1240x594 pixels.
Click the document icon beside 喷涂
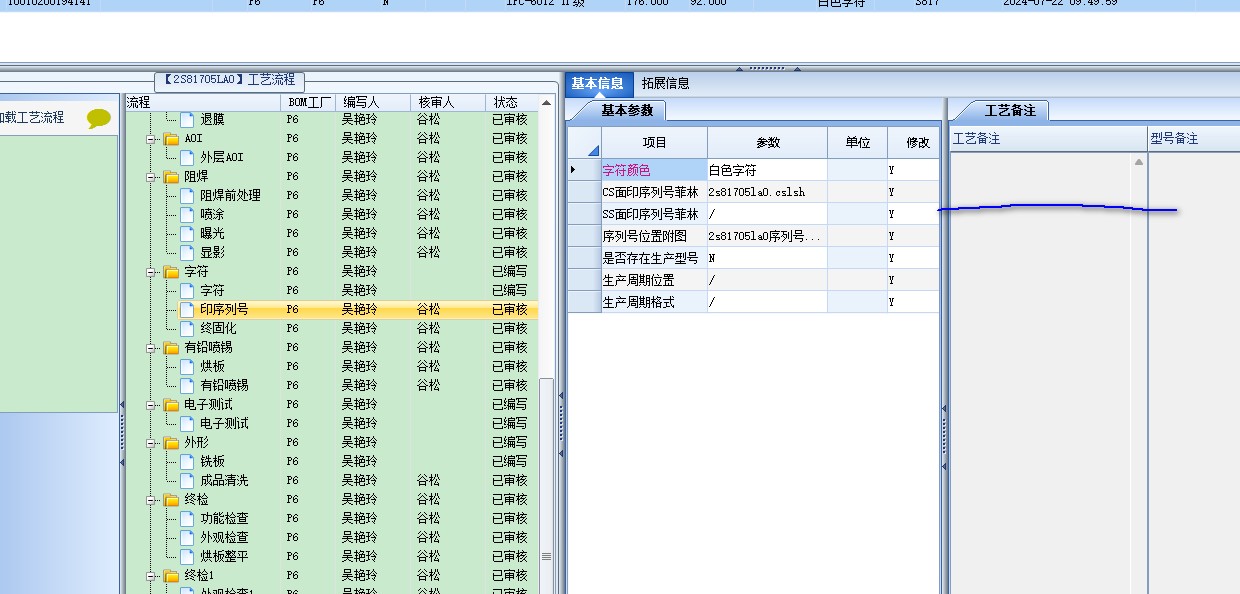click(187, 215)
